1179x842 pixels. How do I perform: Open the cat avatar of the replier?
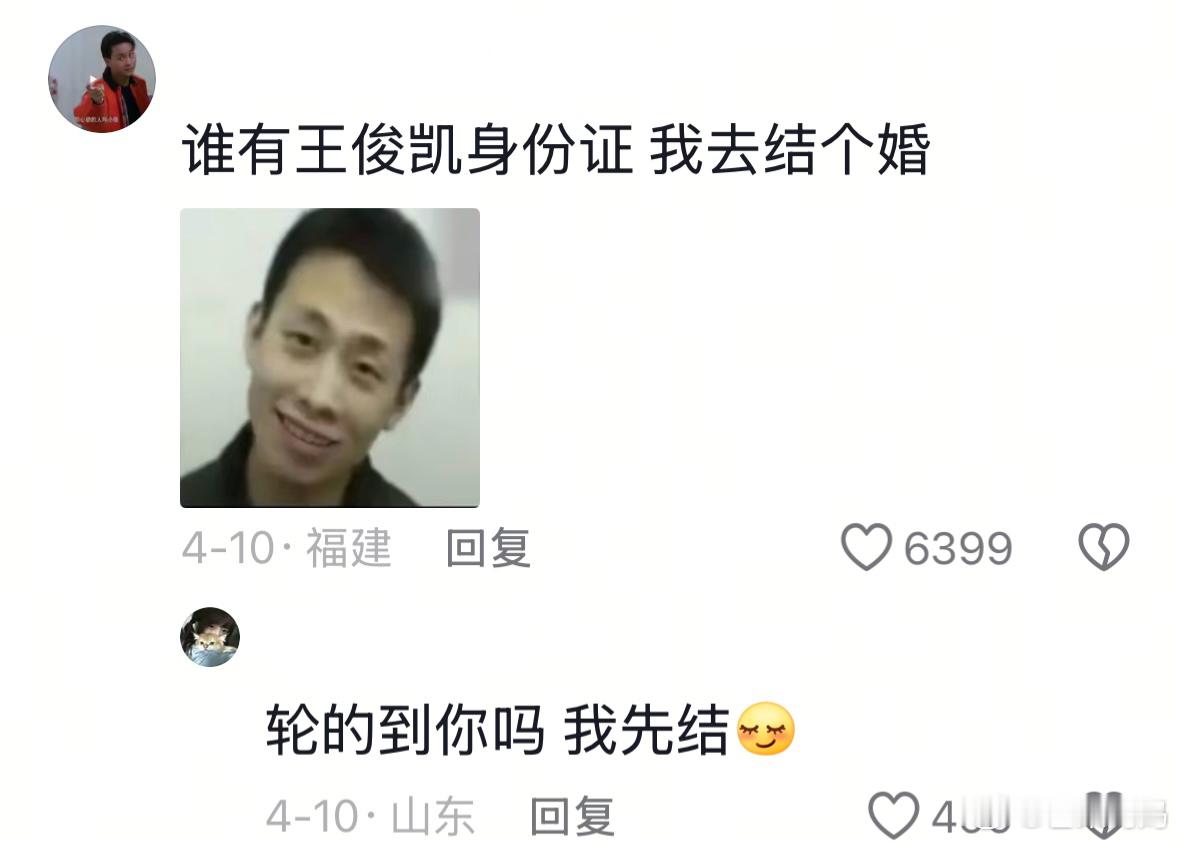pyautogui.click(x=210, y=637)
